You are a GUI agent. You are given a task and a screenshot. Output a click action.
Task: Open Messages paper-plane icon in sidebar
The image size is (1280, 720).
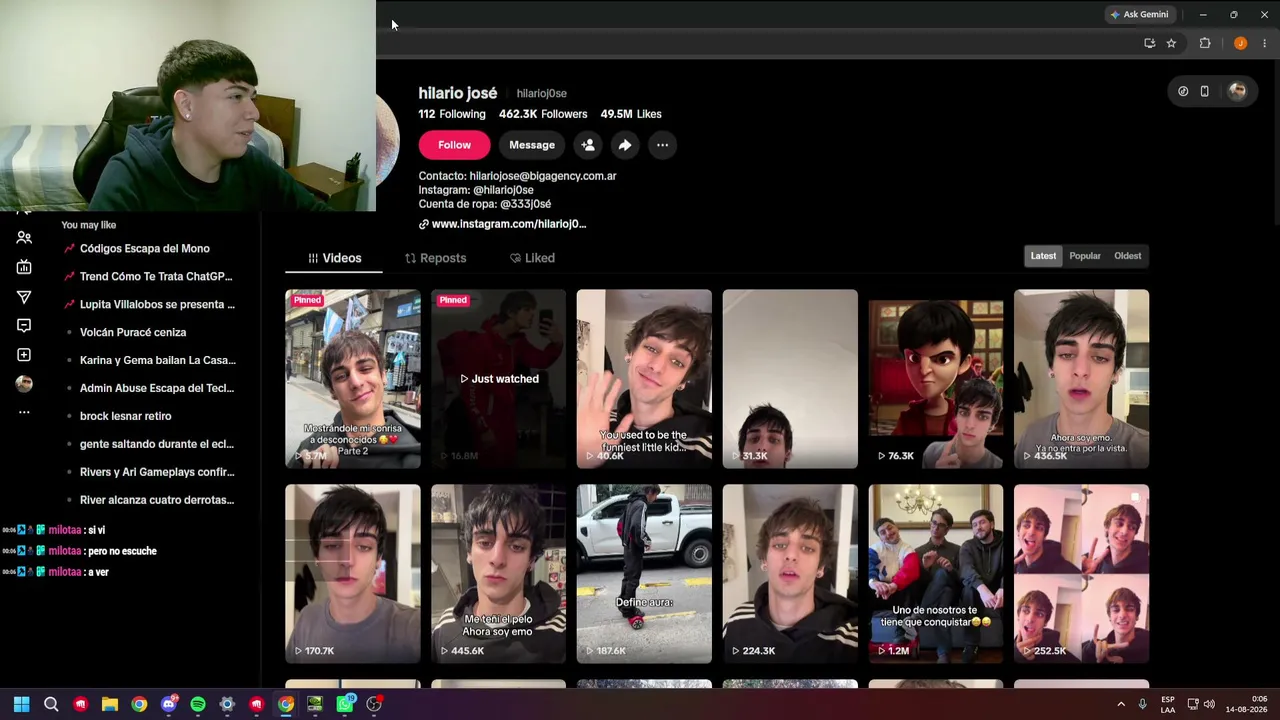coord(24,297)
